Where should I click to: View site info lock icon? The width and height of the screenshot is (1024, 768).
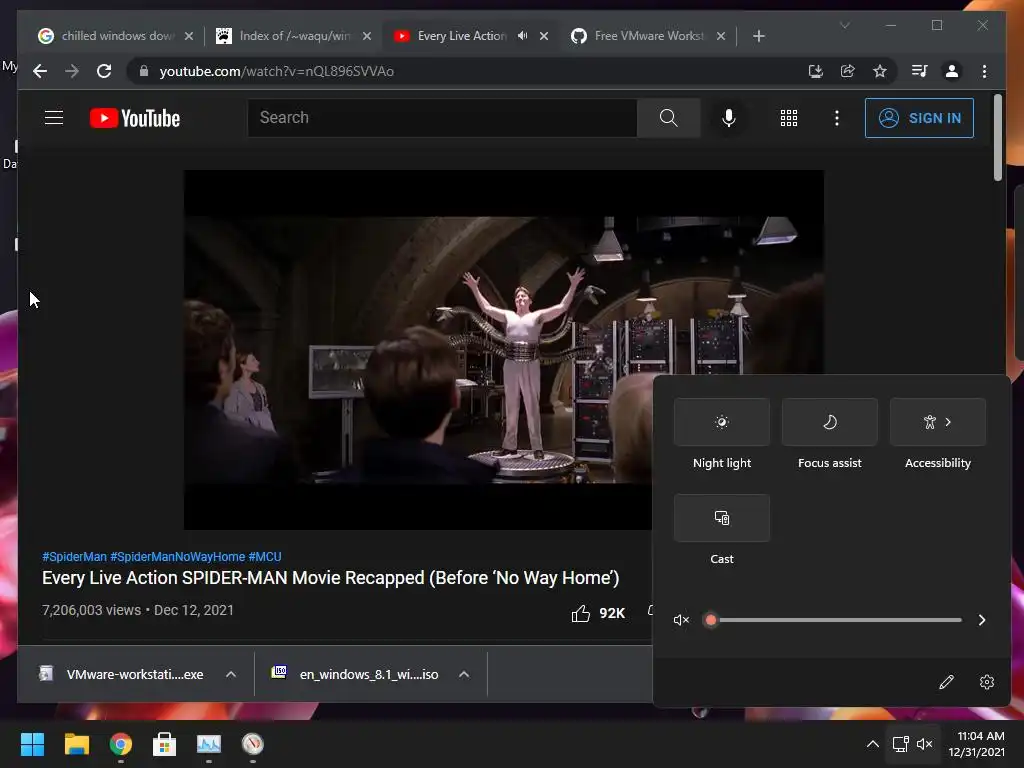pyautogui.click(x=144, y=71)
